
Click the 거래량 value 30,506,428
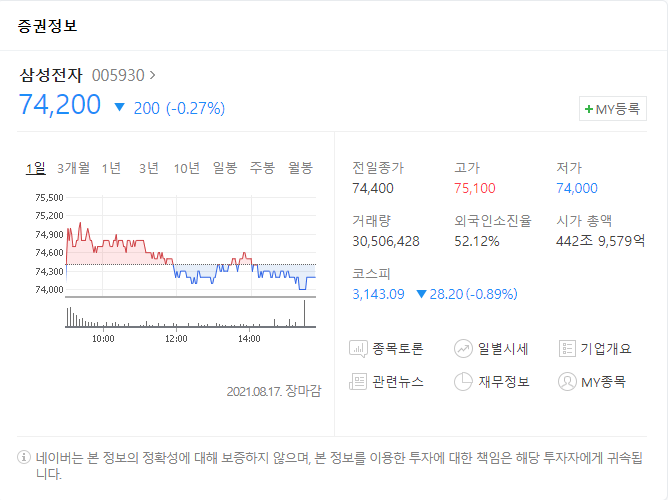386,241
